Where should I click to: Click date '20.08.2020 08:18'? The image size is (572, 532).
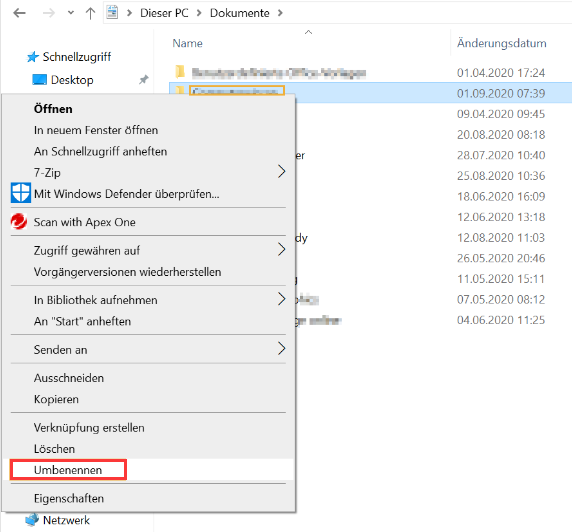point(501,135)
